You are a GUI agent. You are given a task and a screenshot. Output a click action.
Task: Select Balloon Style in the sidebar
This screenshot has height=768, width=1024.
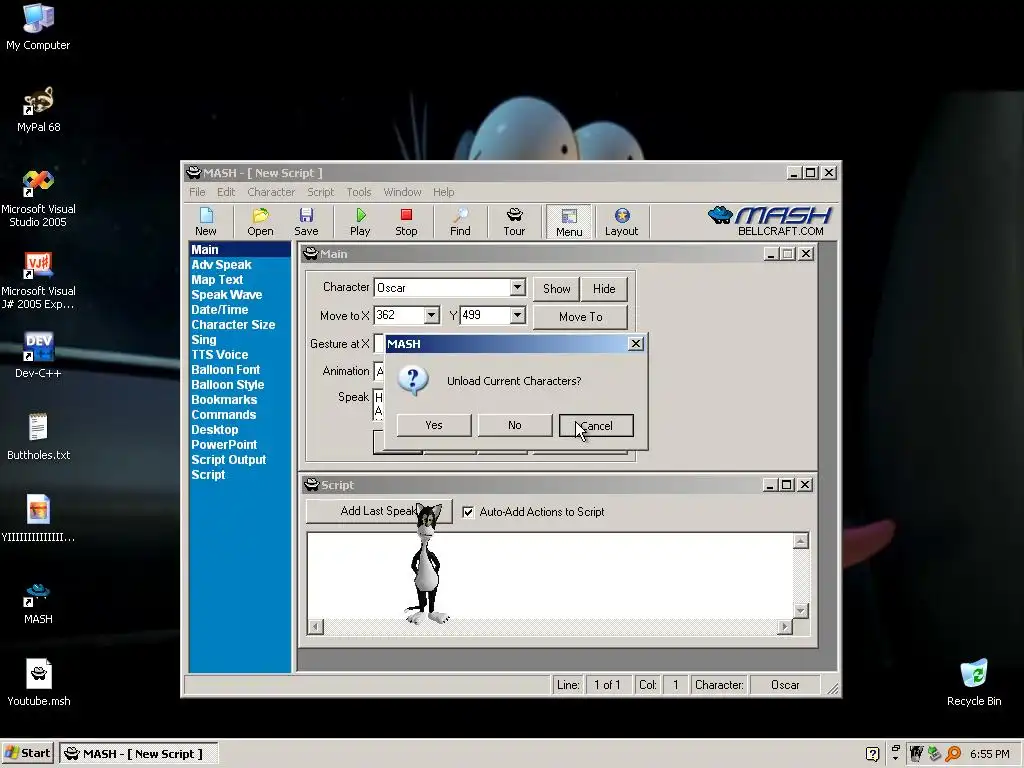click(x=227, y=385)
